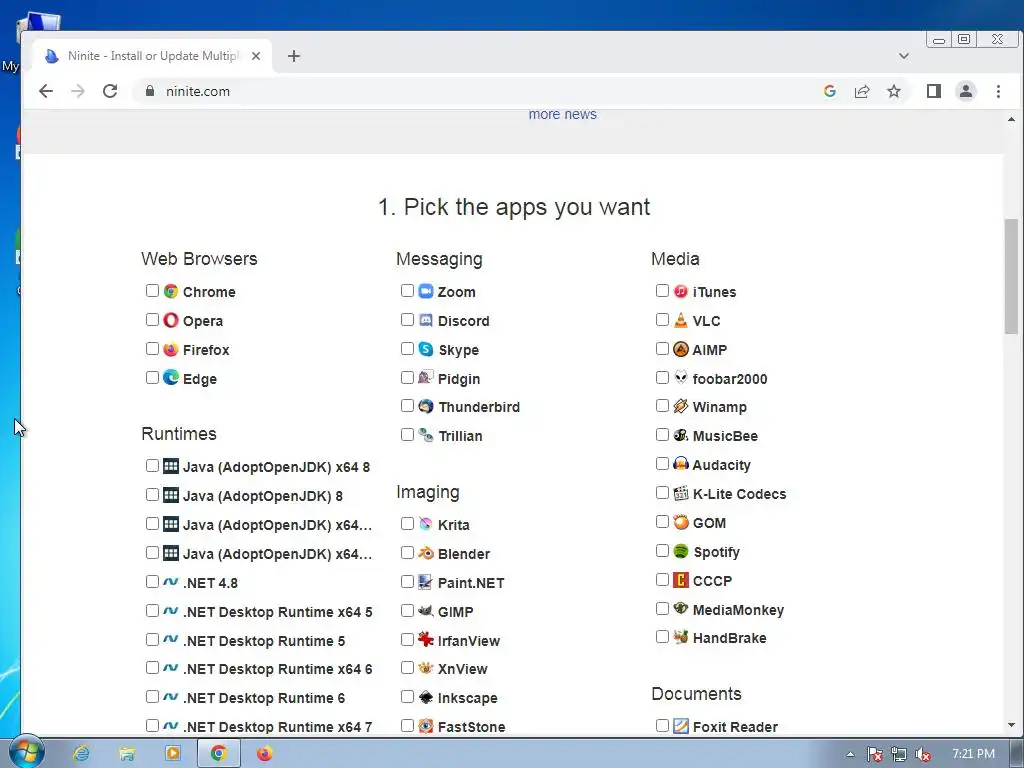Click the Blender icon
This screenshot has width=1024, height=768.
click(x=426, y=553)
